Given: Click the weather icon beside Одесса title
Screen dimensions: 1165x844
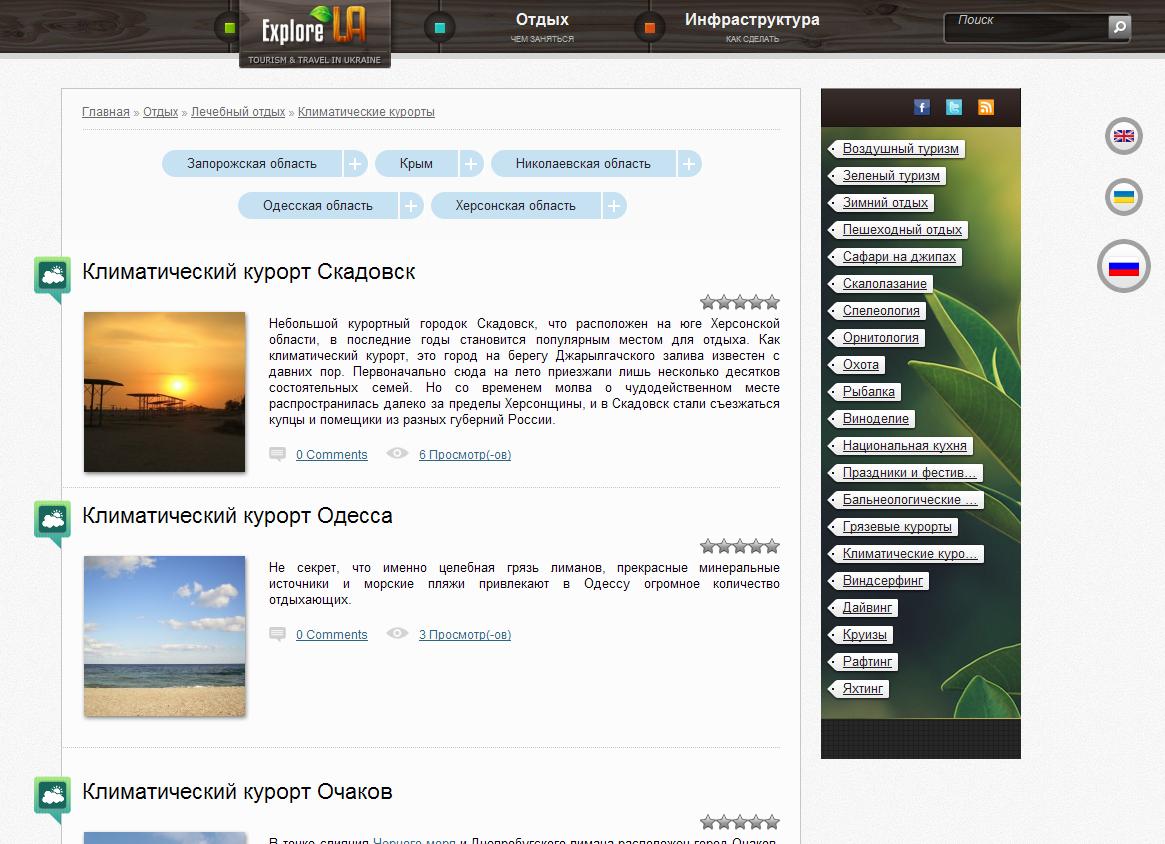Looking at the screenshot, I should (53, 523).
